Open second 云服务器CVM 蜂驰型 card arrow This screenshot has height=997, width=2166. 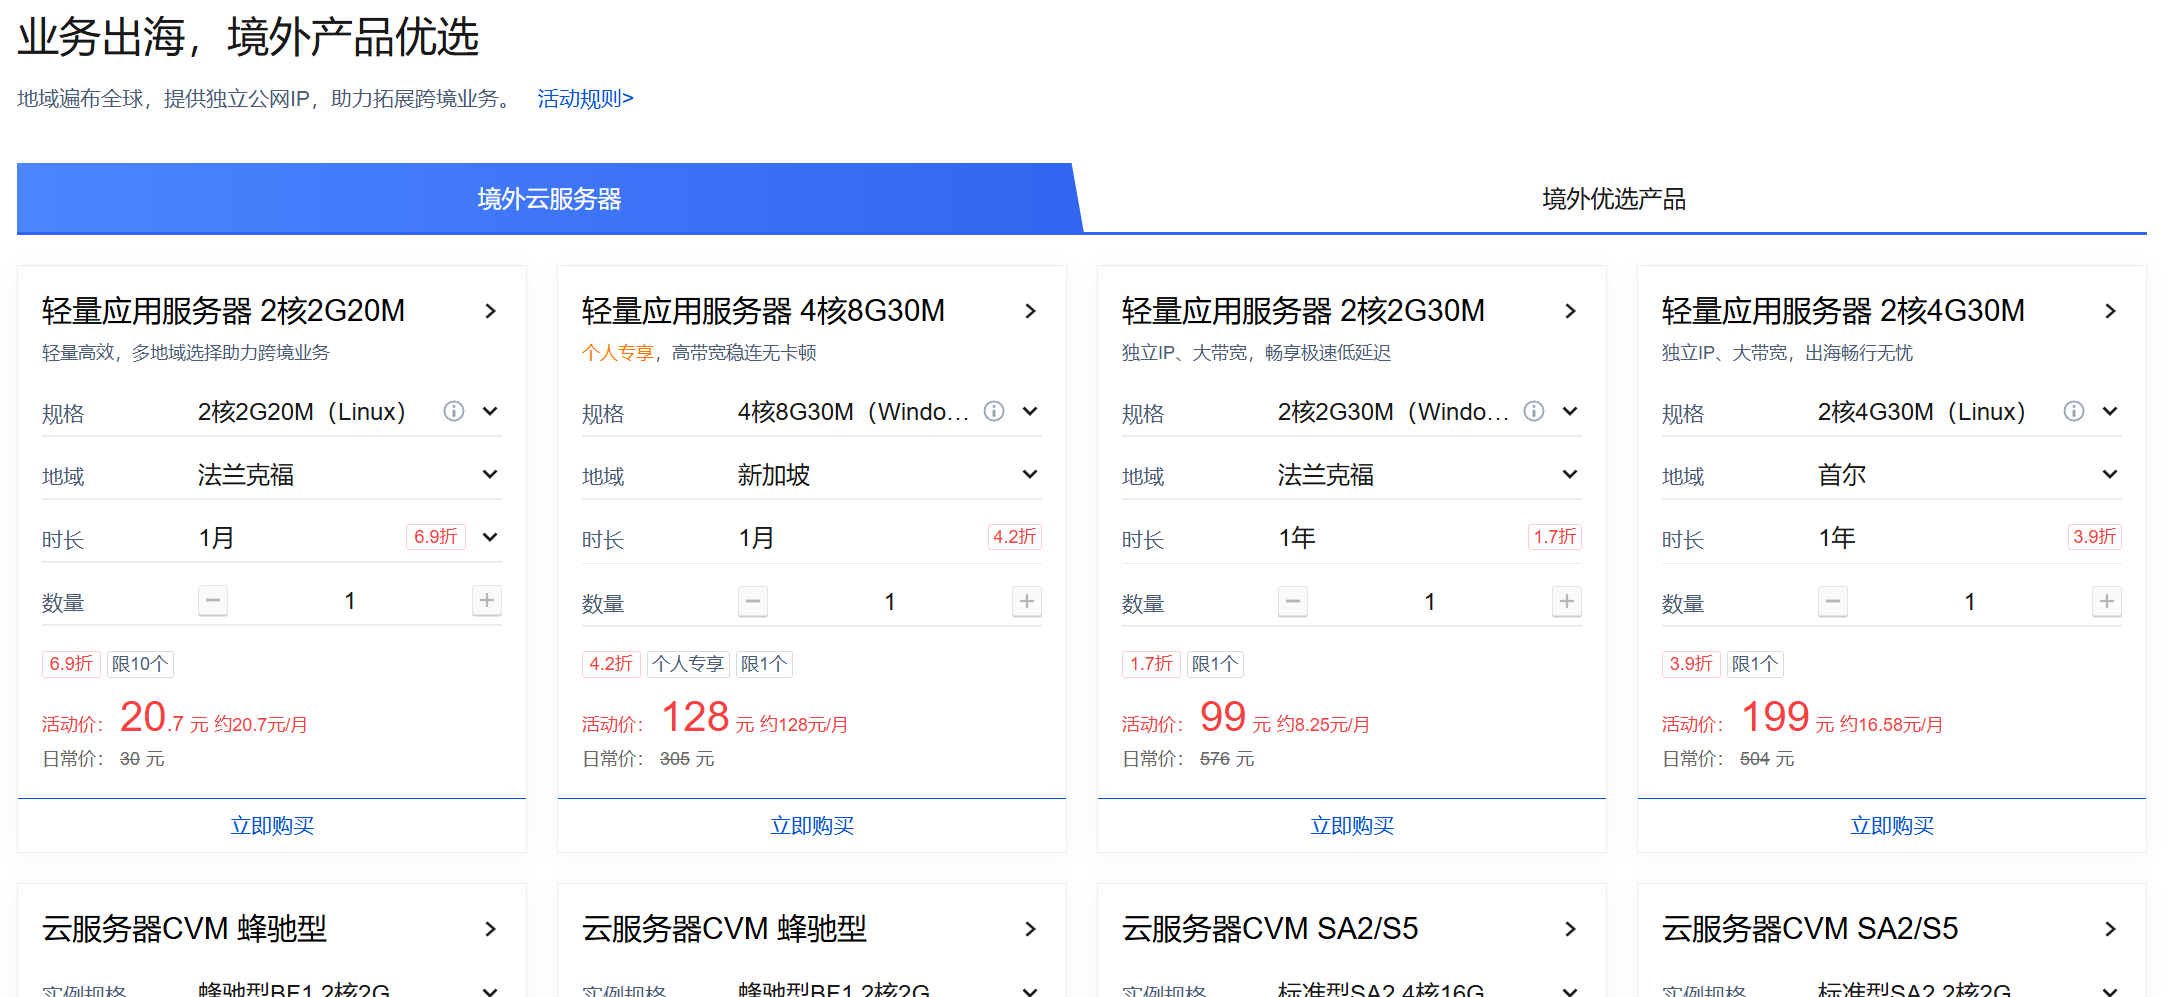(1030, 929)
